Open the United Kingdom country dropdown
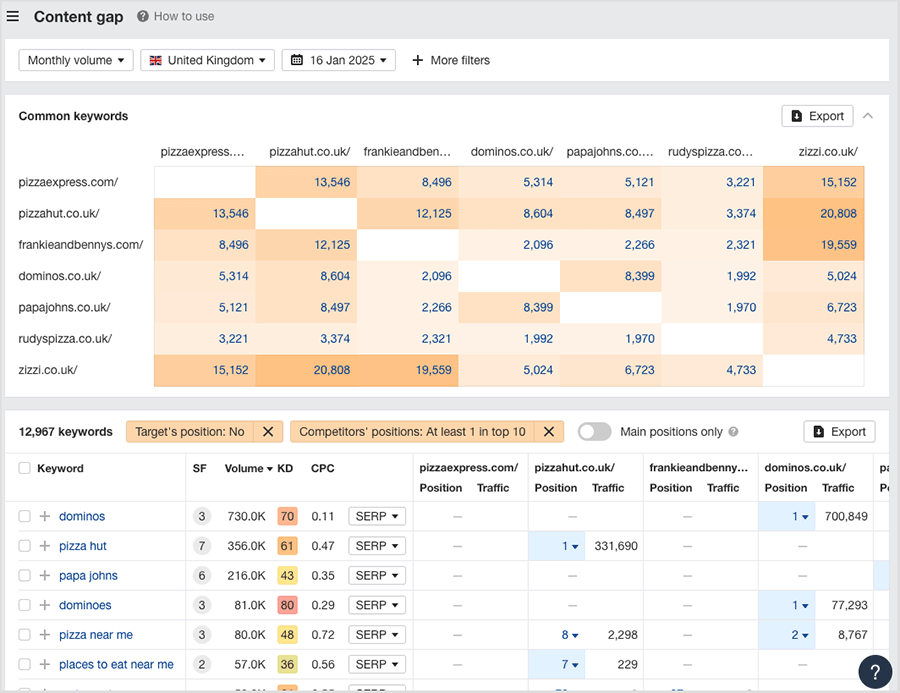This screenshot has height=693, width=900. click(207, 60)
